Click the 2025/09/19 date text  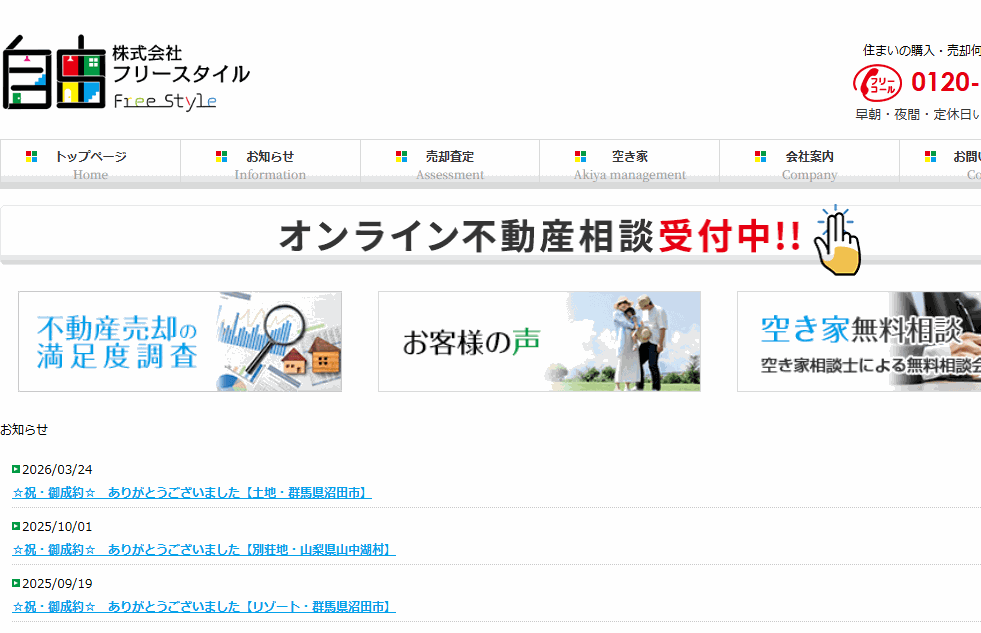(x=58, y=584)
